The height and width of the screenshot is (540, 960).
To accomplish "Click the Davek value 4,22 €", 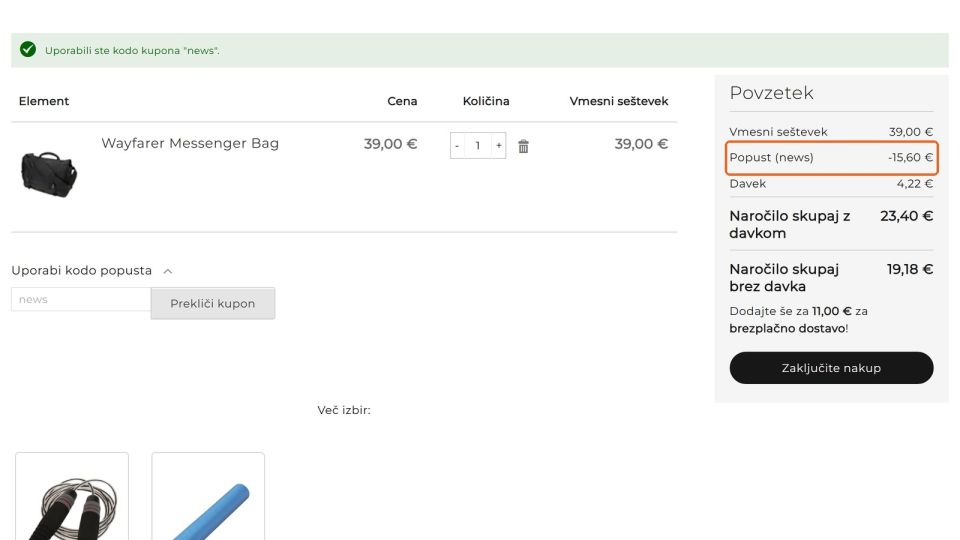I will pos(915,183).
